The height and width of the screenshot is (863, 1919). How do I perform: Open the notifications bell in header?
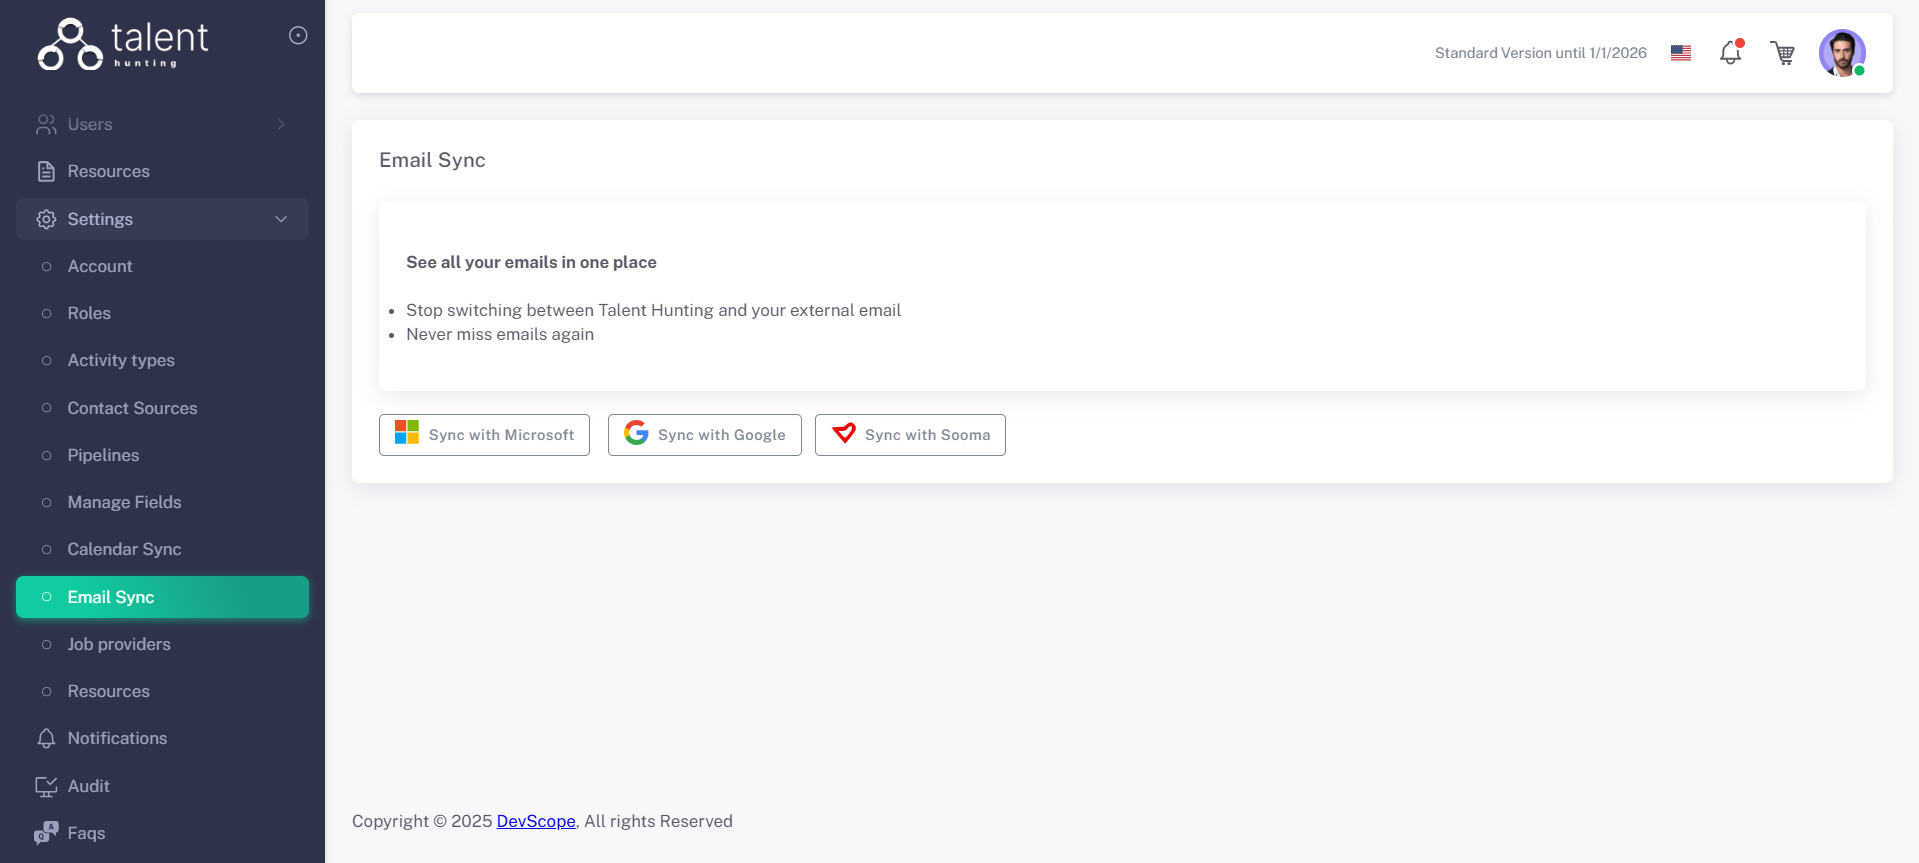(1731, 53)
